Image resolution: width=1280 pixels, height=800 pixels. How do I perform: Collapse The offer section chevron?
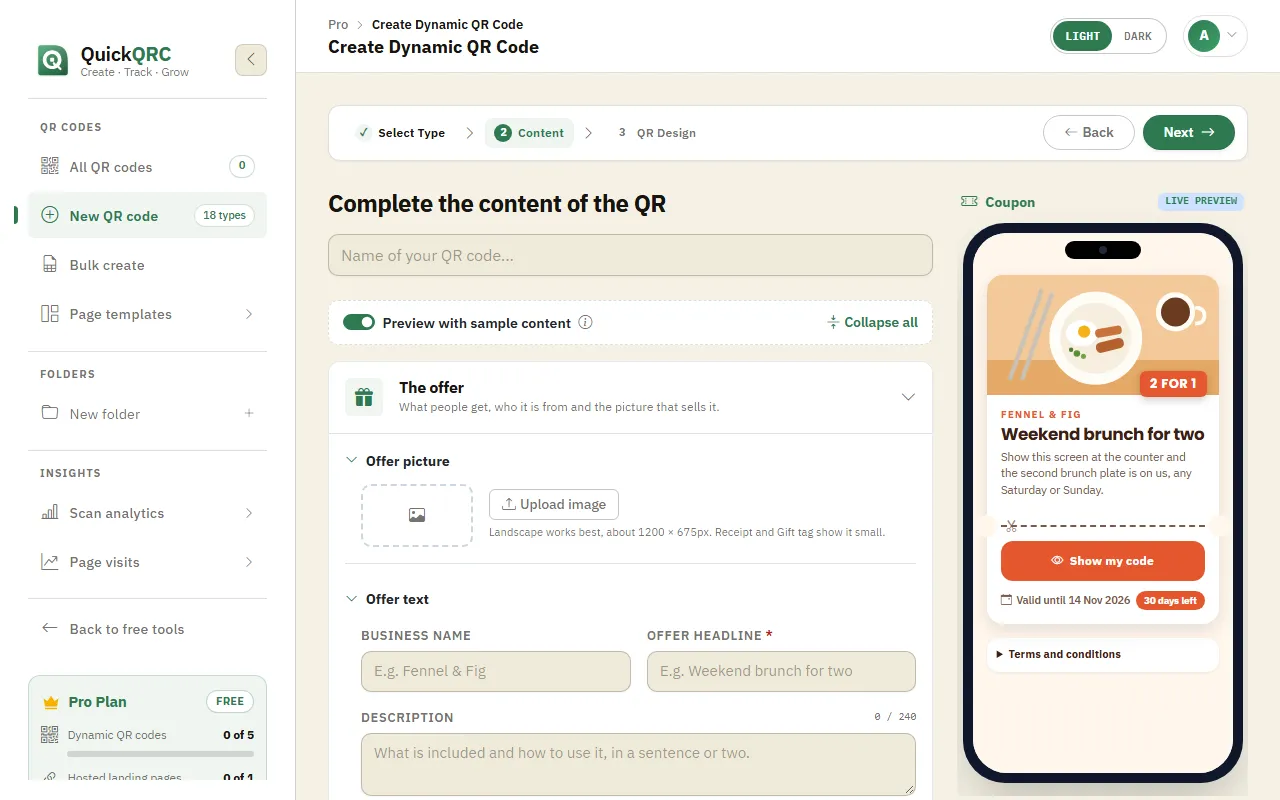point(908,397)
